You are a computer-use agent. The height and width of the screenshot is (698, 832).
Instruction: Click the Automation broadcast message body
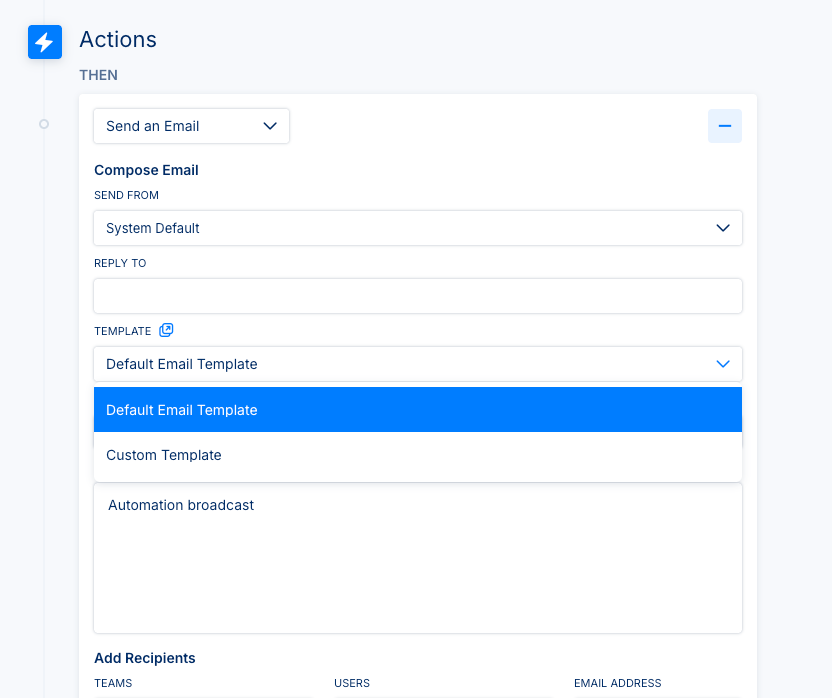click(417, 558)
